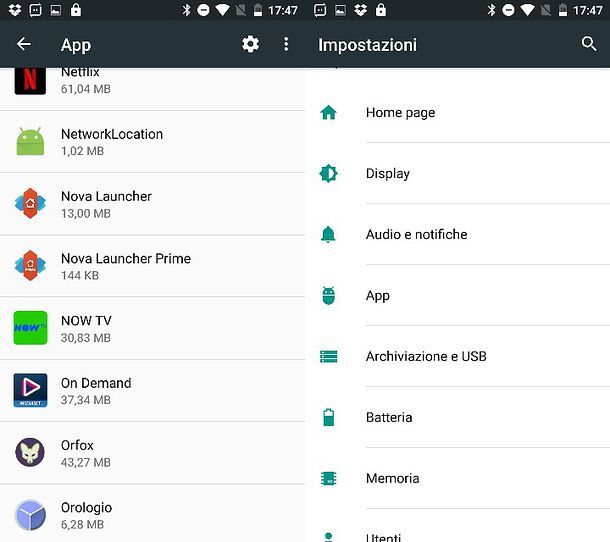Select NetworkLocation app name

click(x=112, y=134)
